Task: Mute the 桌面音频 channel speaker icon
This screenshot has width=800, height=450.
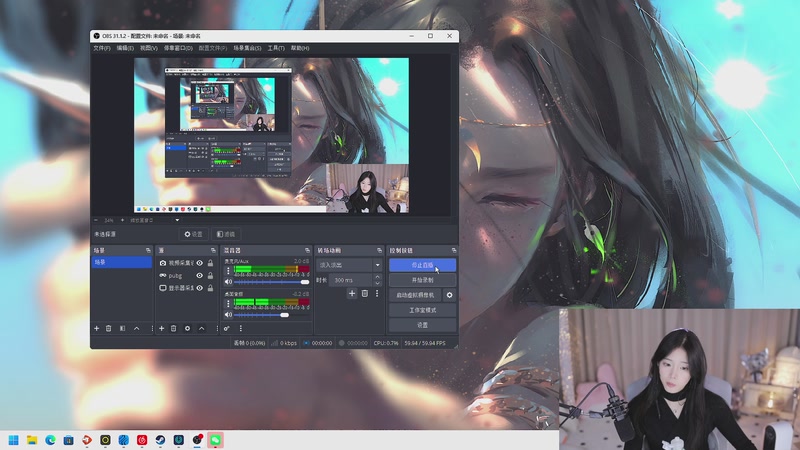Action: pyautogui.click(x=229, y=315)
